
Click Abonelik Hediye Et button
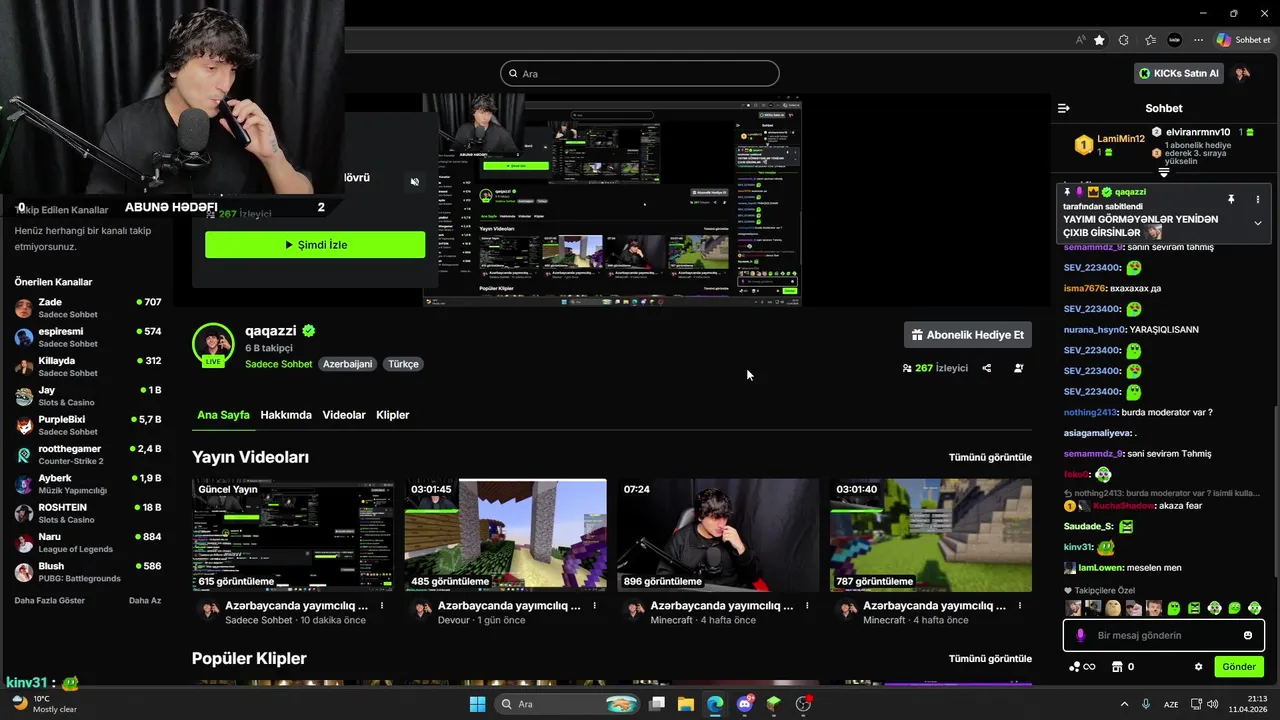point(967,335)
